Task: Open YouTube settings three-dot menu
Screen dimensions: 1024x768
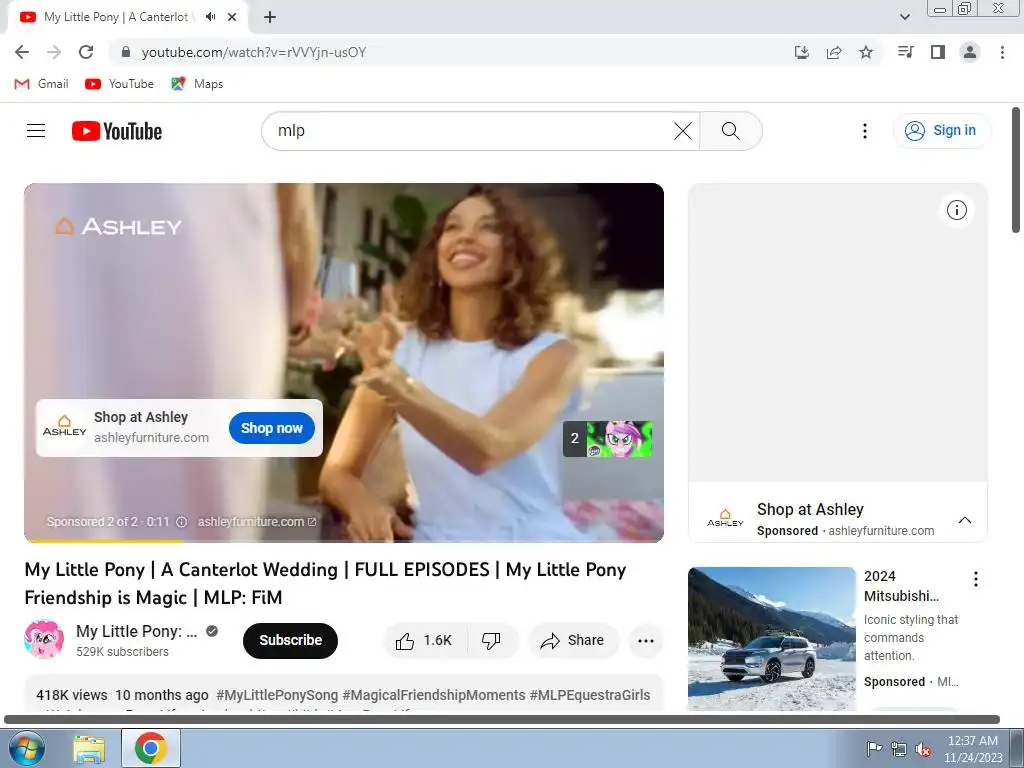Action: pyautogui.click(x=865, y=131)
